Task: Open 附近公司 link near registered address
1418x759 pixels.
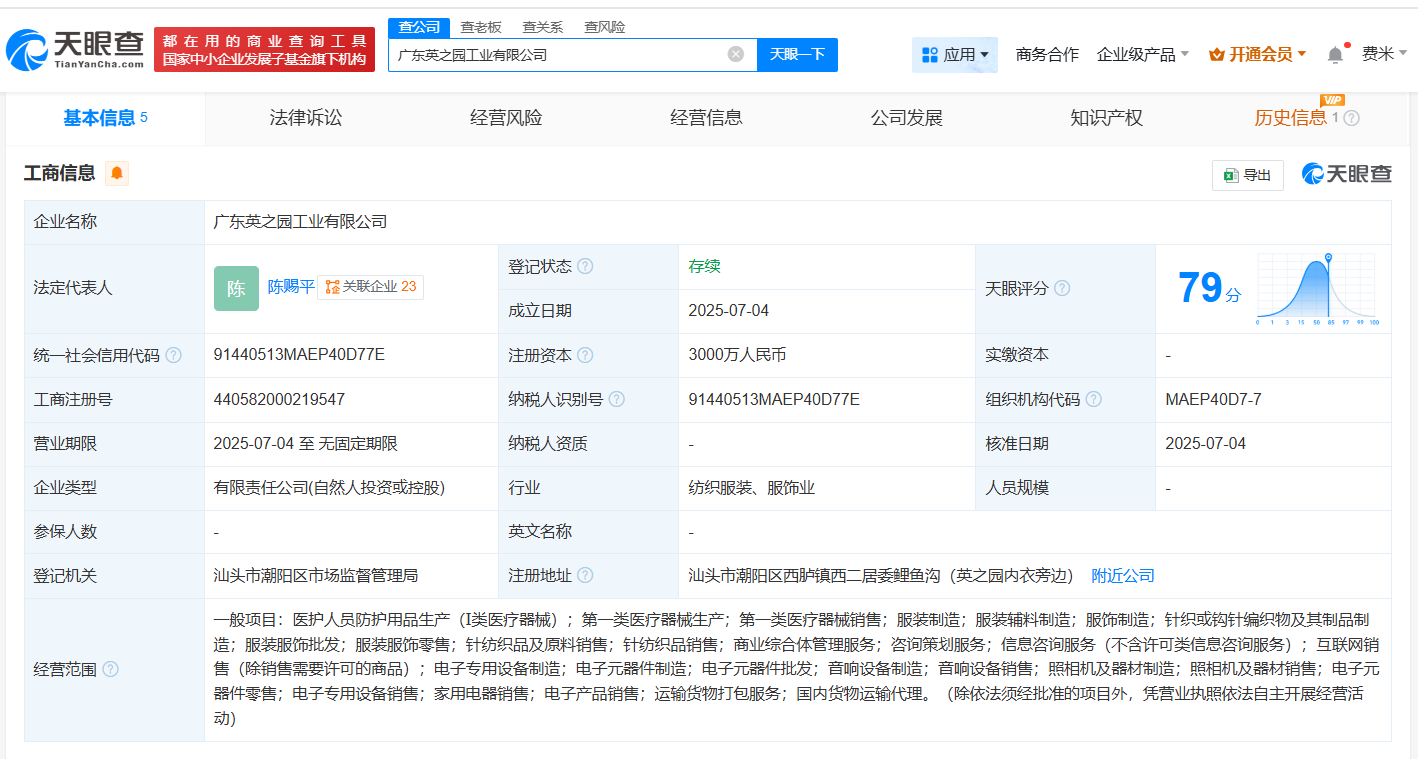Action: [x=1122, y=576]
